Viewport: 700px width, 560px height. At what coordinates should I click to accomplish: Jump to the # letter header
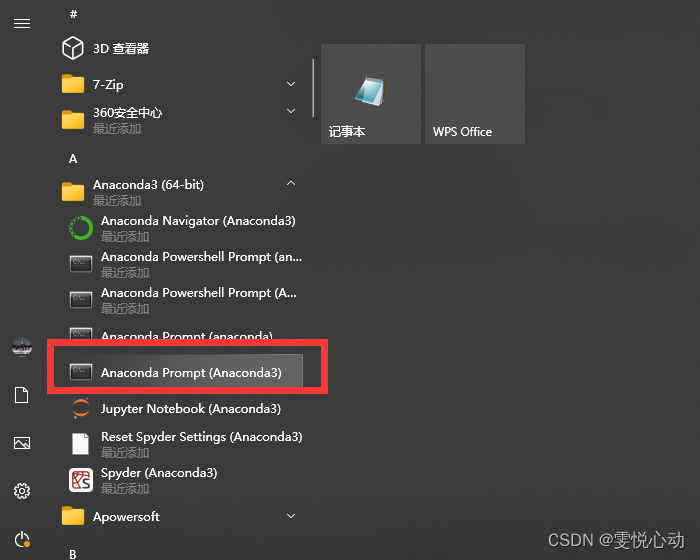coord(73,14)
